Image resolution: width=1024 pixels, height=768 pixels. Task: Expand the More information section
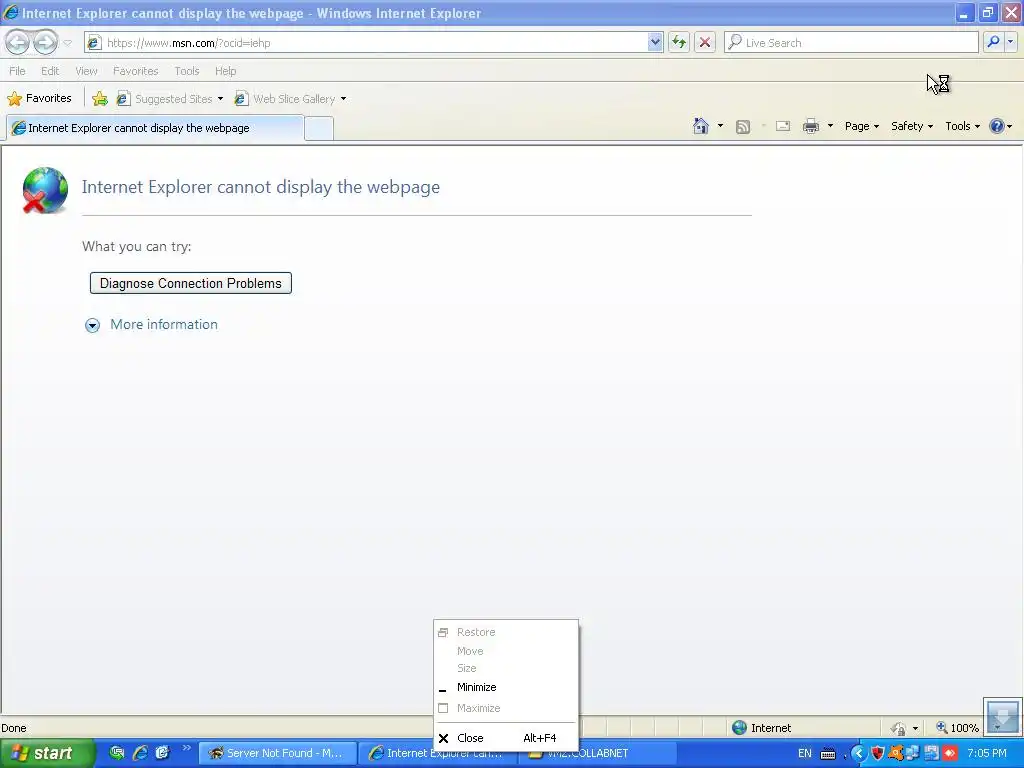(x=93, y=325)
